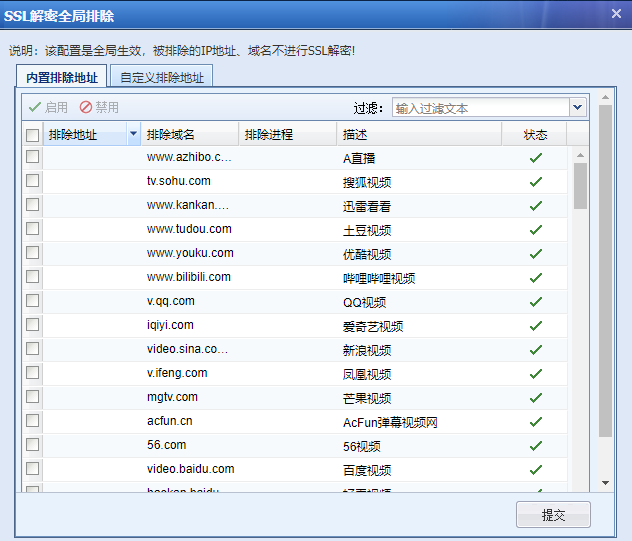The width and height of the screenshot is (632, 541).
Task: Open the 过滤 filter dropdown arrow
Action: click(577, 107)
